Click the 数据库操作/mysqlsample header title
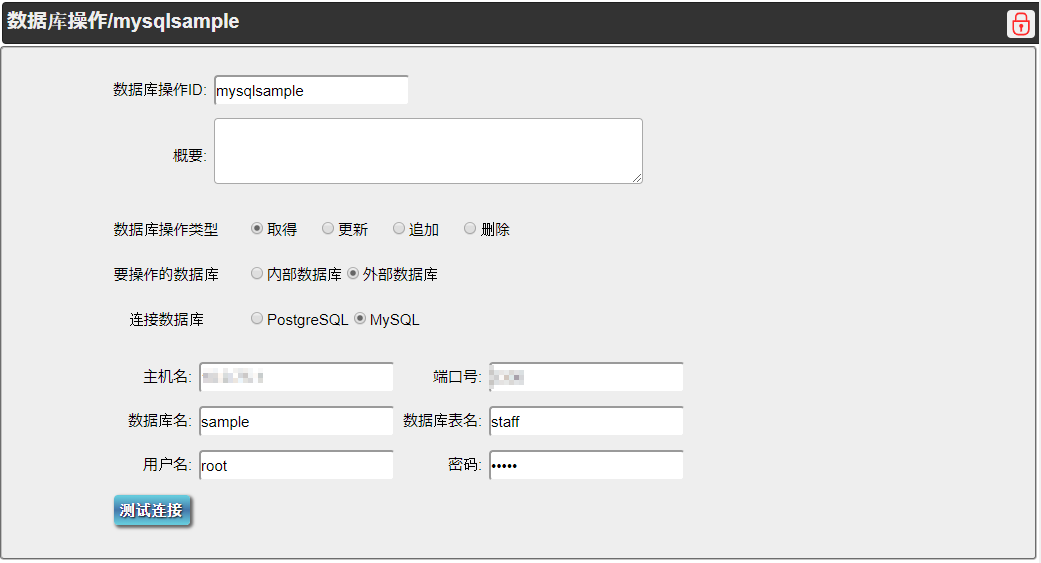 [x=123, y=21]
